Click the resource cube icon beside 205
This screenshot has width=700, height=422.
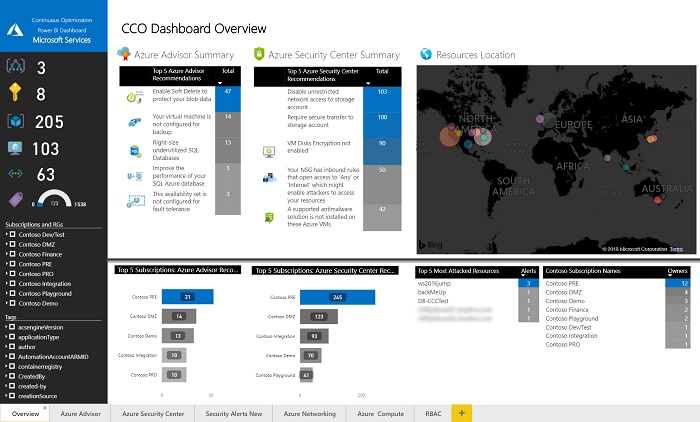coord(16,121)
